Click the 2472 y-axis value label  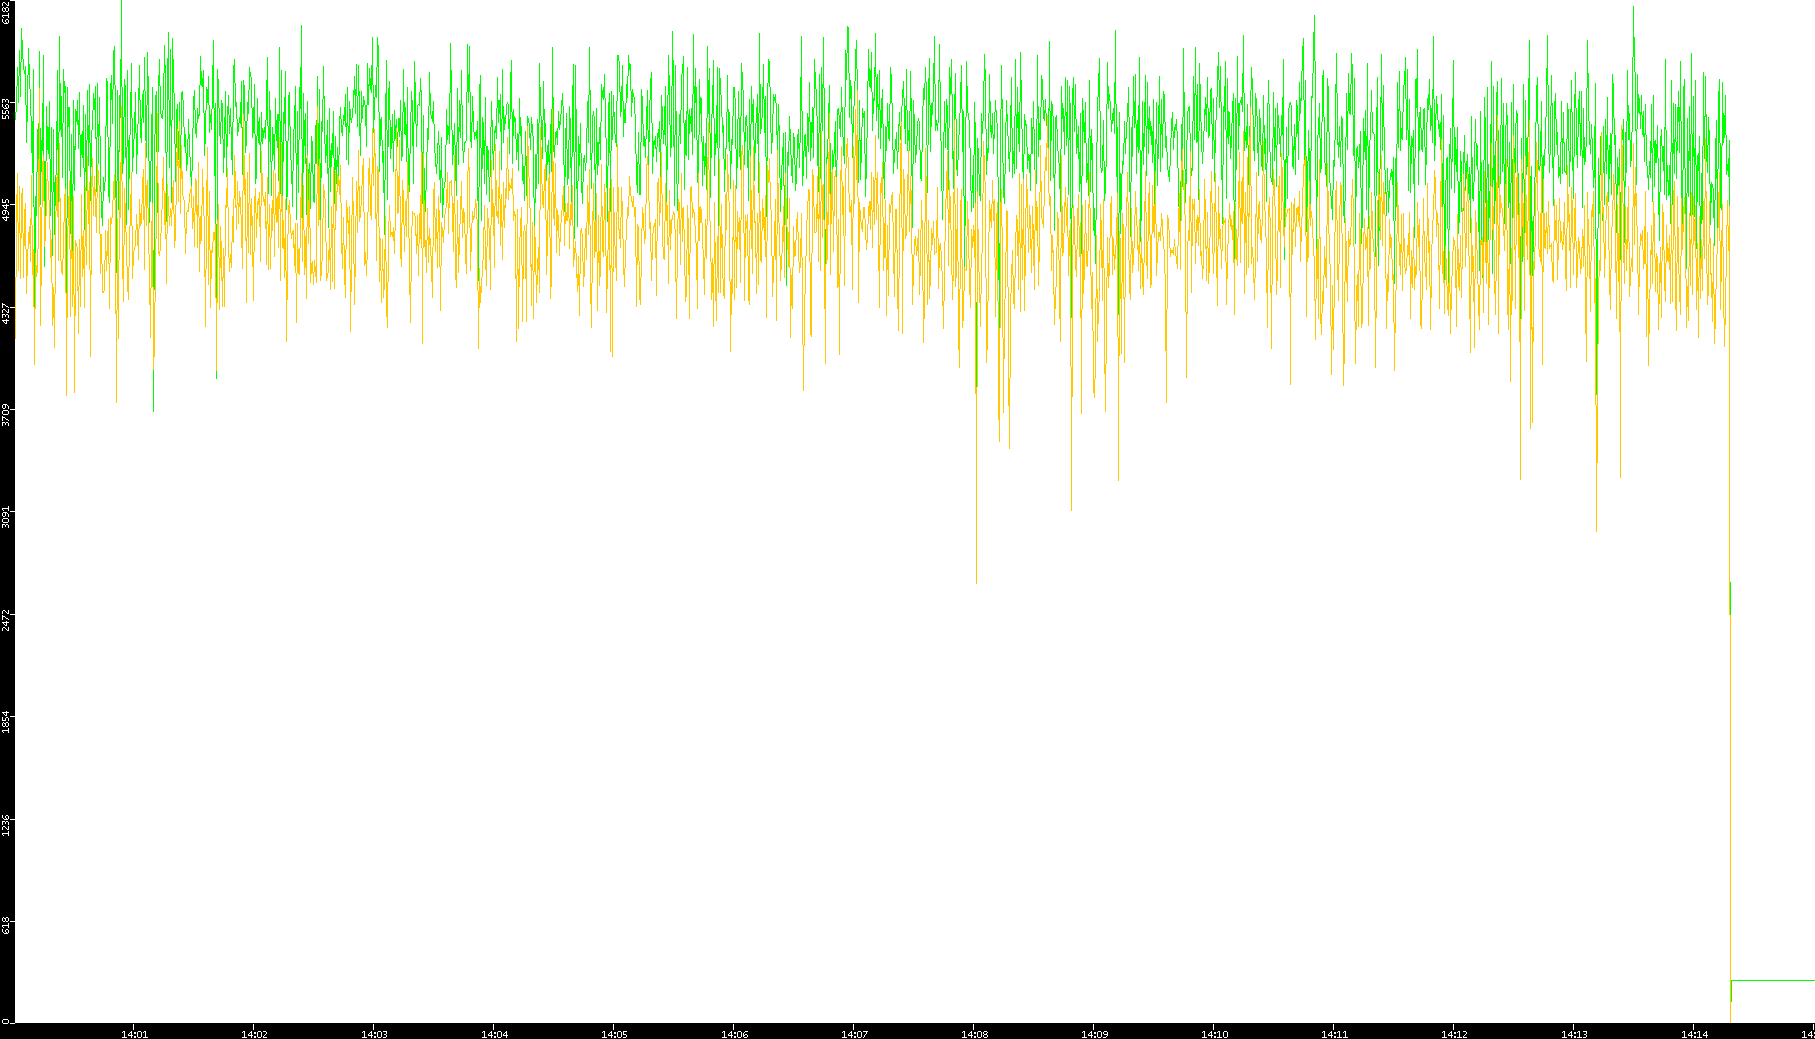pos(6,620)
